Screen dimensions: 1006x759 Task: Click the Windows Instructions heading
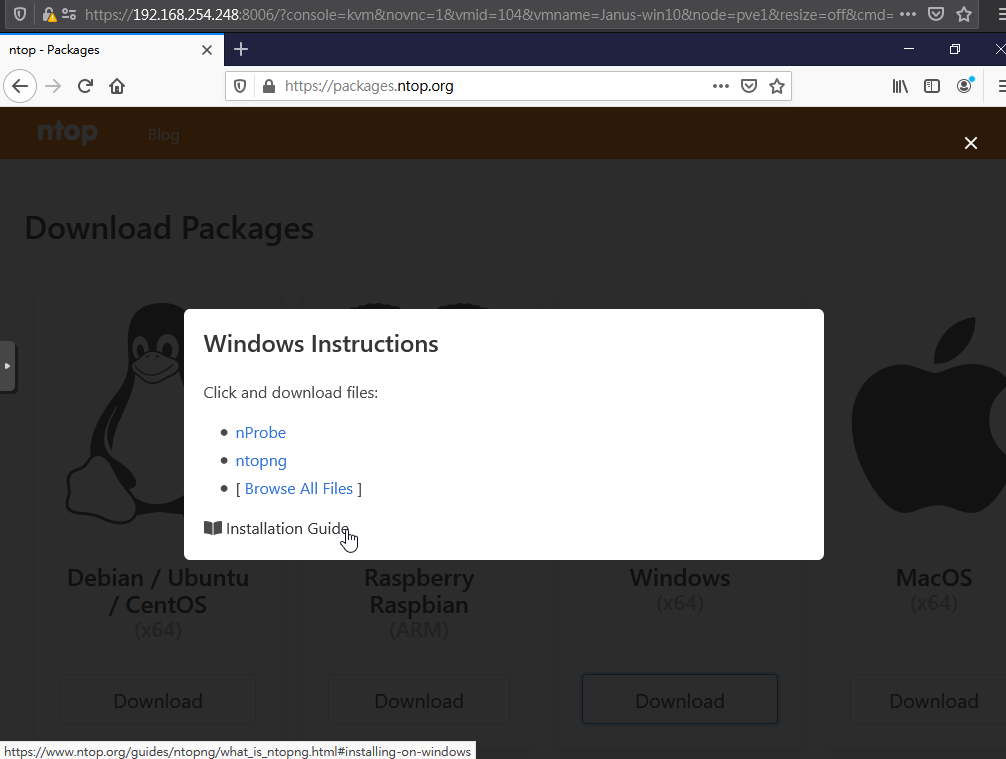pyautogui.click(x=321, y=344)
